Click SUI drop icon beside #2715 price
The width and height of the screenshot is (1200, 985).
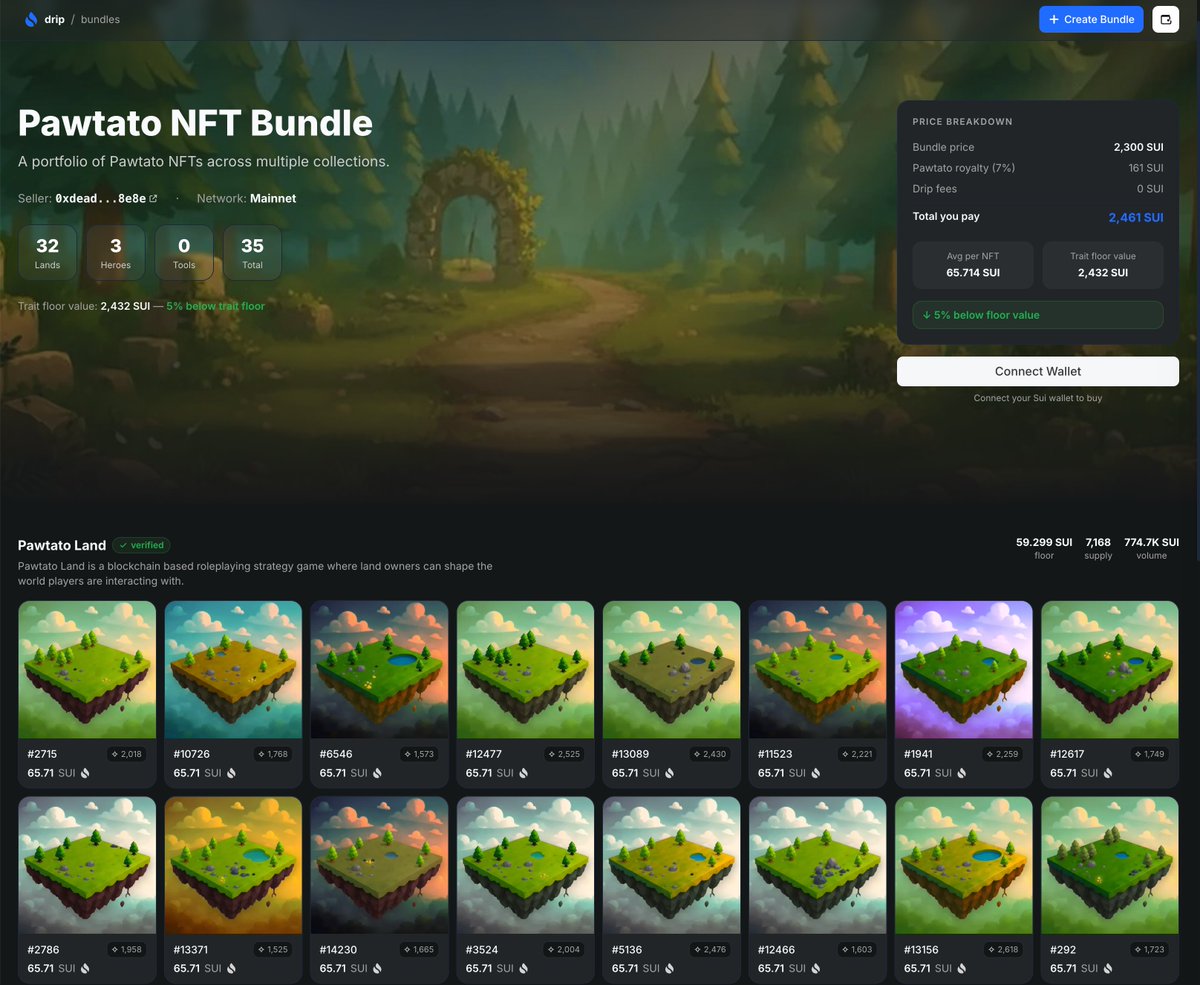tap(85, 773)
